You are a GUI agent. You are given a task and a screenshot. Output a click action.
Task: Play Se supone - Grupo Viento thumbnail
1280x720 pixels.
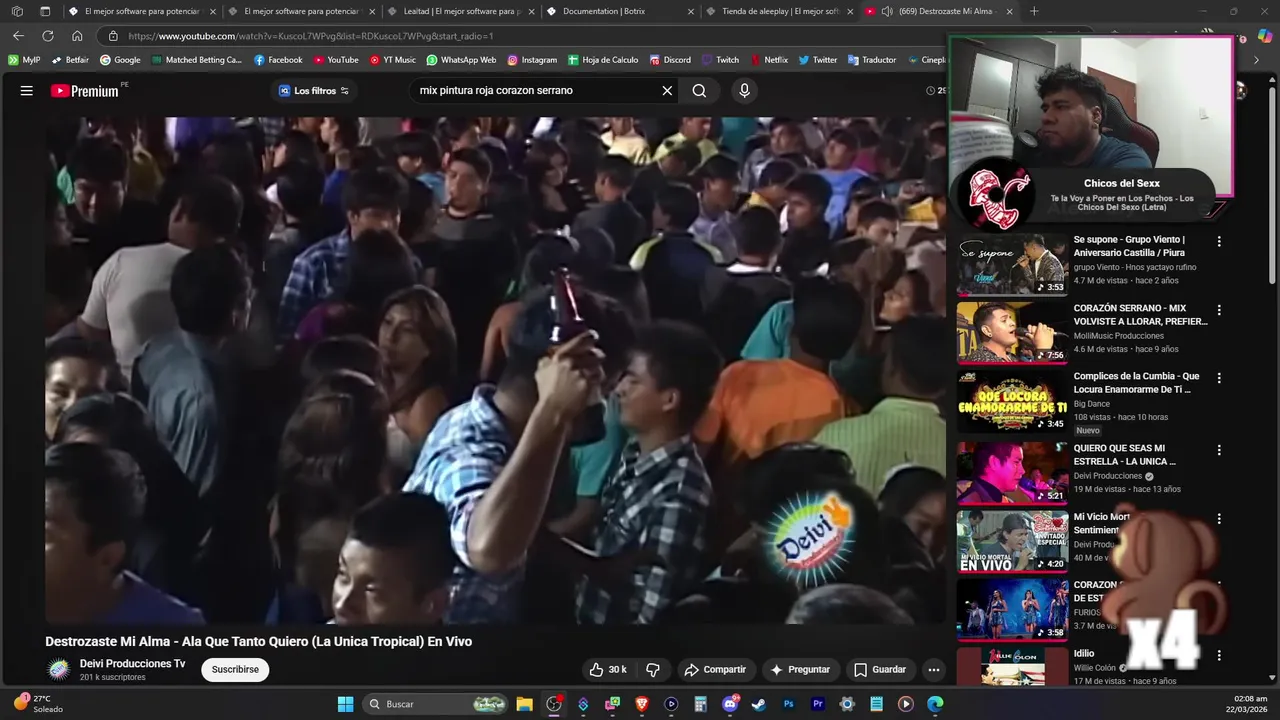tap(1012, 265)
